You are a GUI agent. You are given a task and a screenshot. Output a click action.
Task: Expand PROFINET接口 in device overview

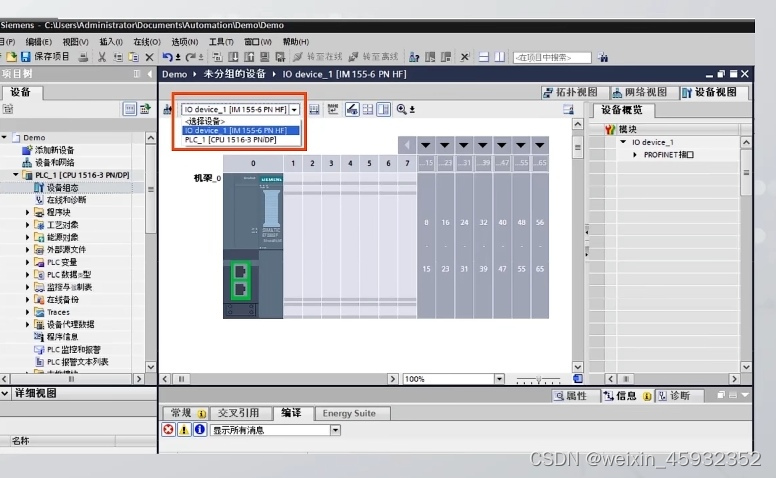point(635,155)
